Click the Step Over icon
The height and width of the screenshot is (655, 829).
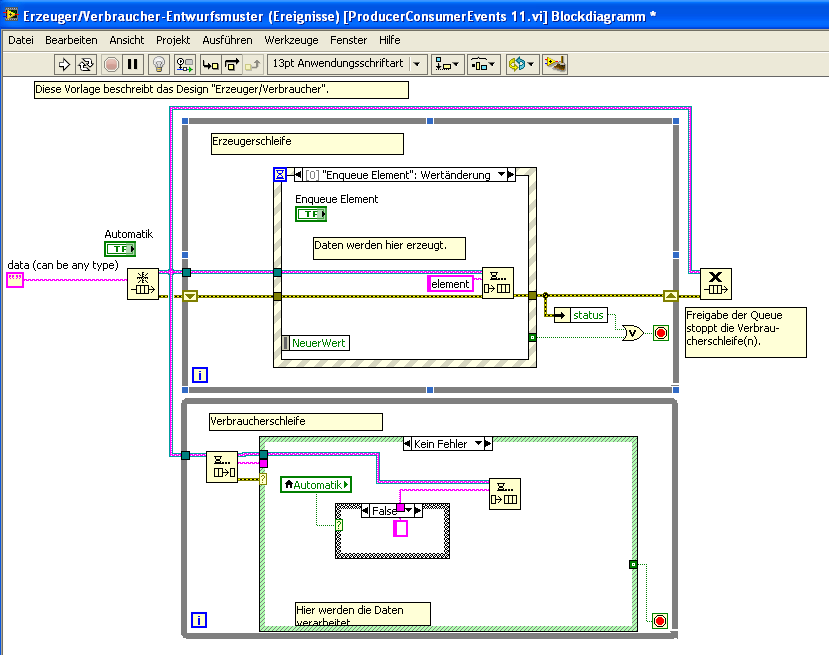[232, 64]
